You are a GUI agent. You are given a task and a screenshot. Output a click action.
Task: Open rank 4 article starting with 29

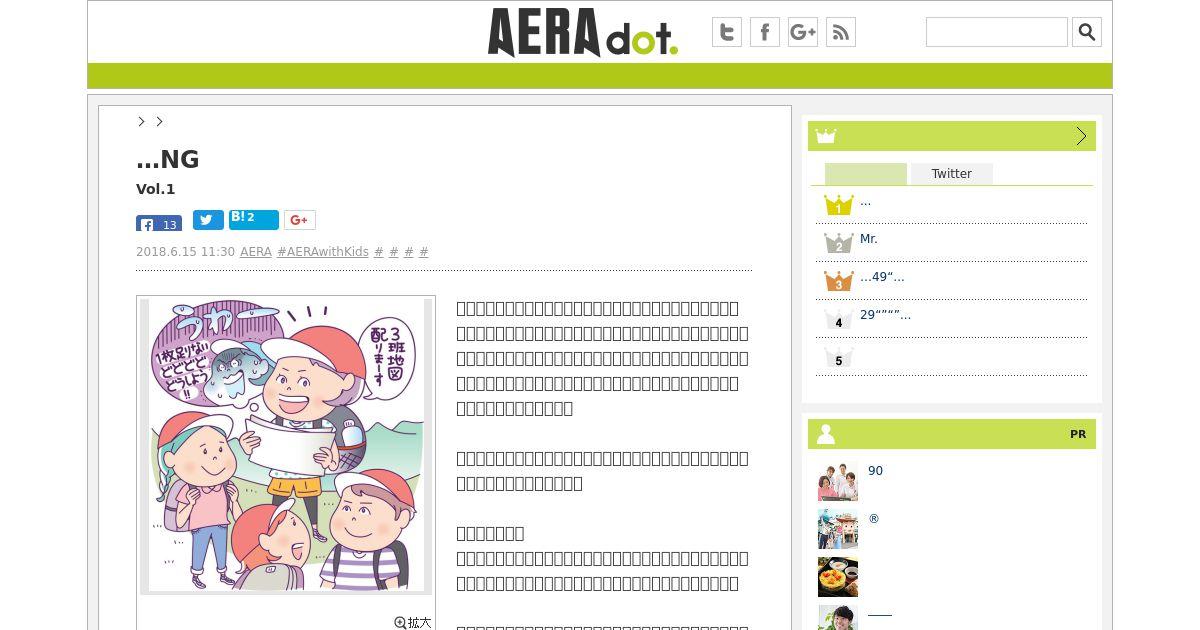point(885,315)
